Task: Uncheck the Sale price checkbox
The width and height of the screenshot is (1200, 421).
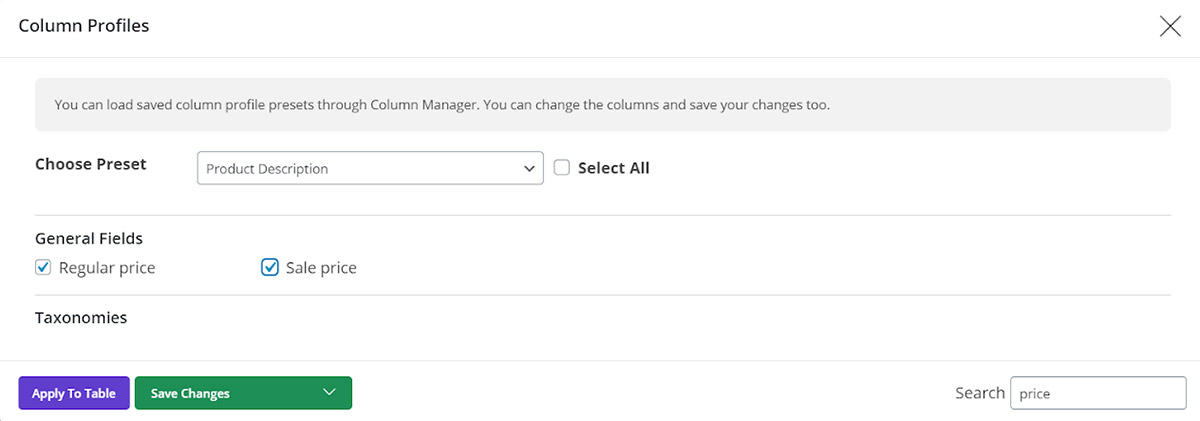Action: pyautogui.click(x=269, y=267)
